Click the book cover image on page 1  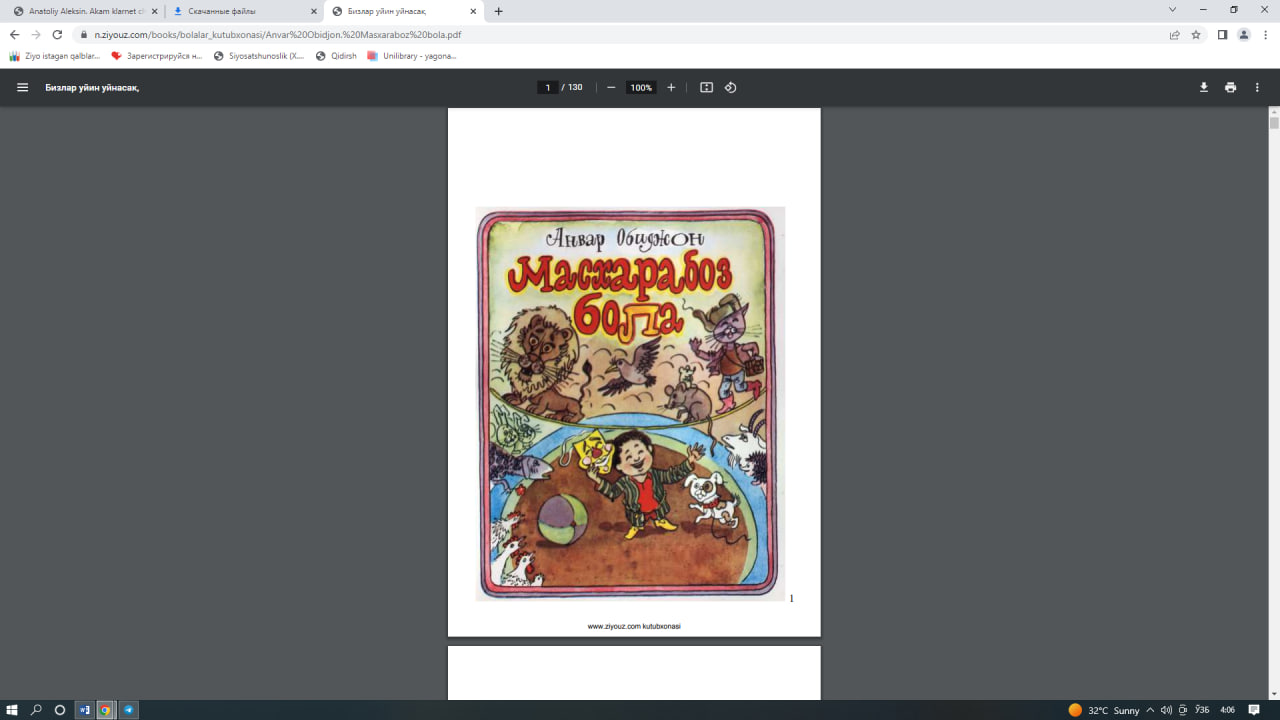pos(630,403)
